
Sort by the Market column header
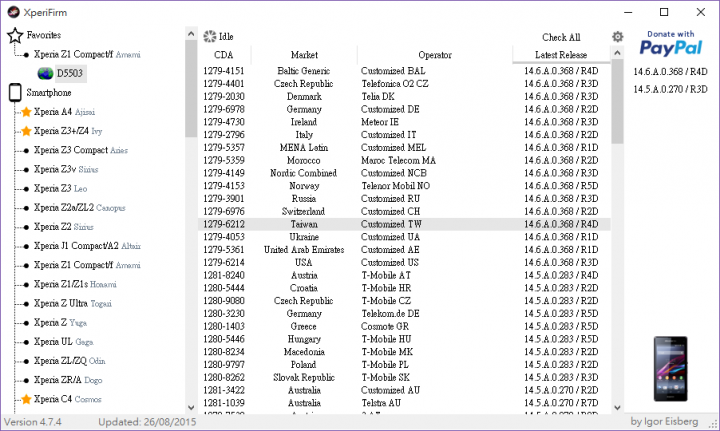pyautogui.click(x=304, y=55)
